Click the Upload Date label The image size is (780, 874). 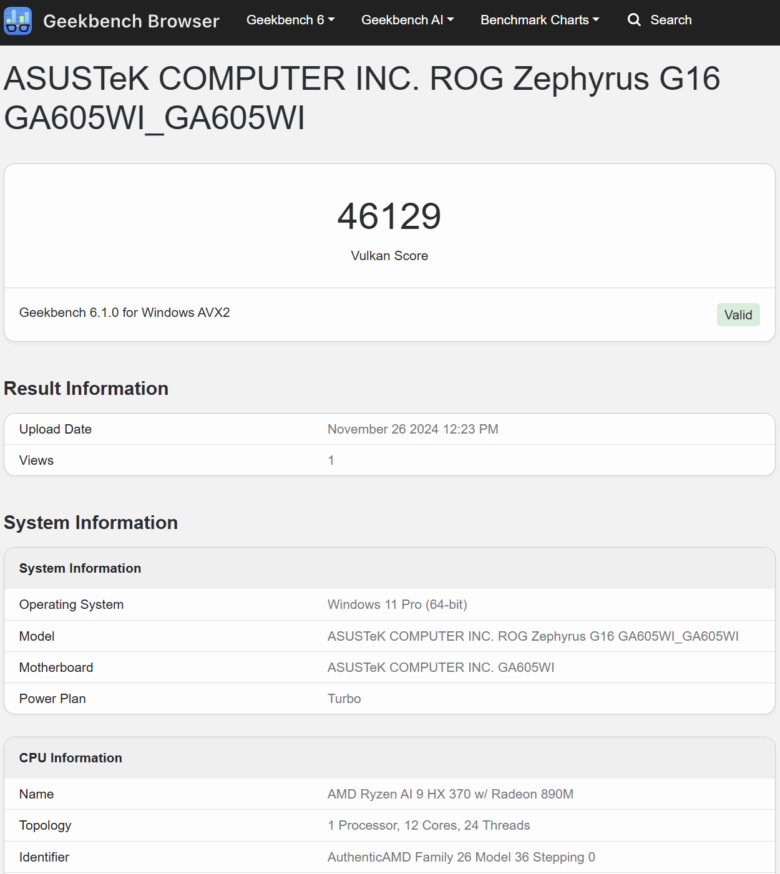tap(55, 429)
